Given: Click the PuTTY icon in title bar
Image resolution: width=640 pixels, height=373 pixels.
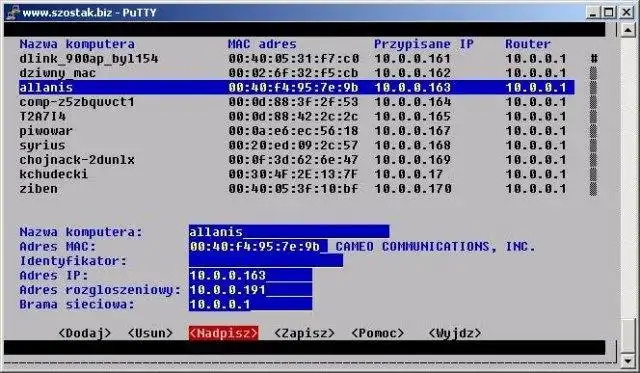Looking at the screenshot, I should pos(12,12).
